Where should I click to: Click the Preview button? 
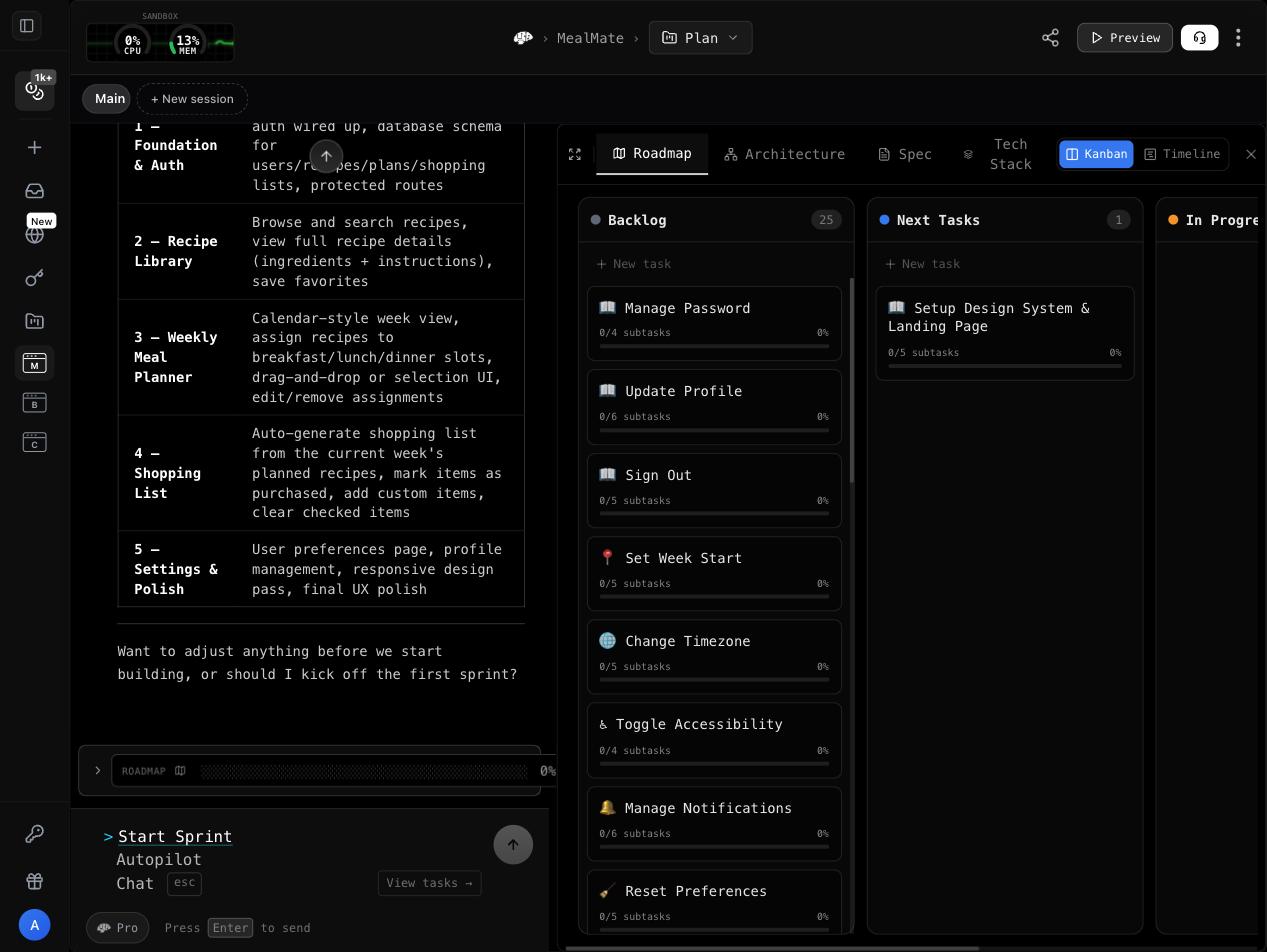click(1124, 38)
